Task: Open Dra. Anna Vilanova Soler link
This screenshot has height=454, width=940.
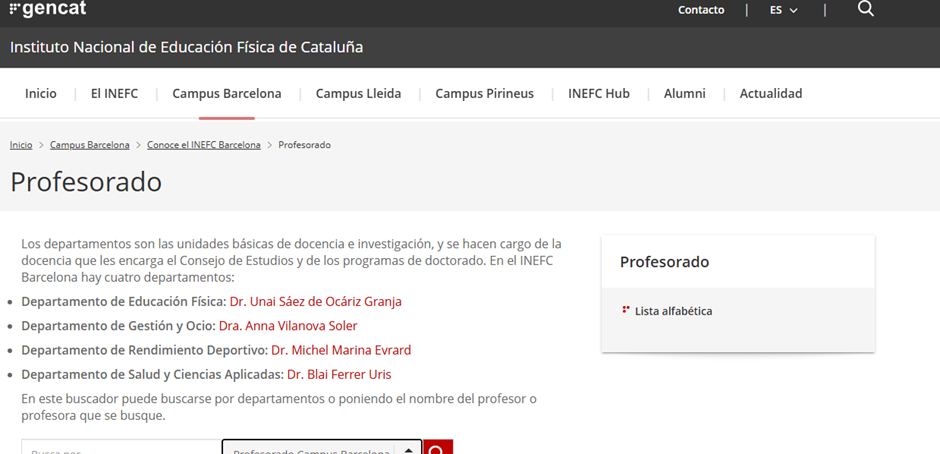Action: (x=288, y=326)
